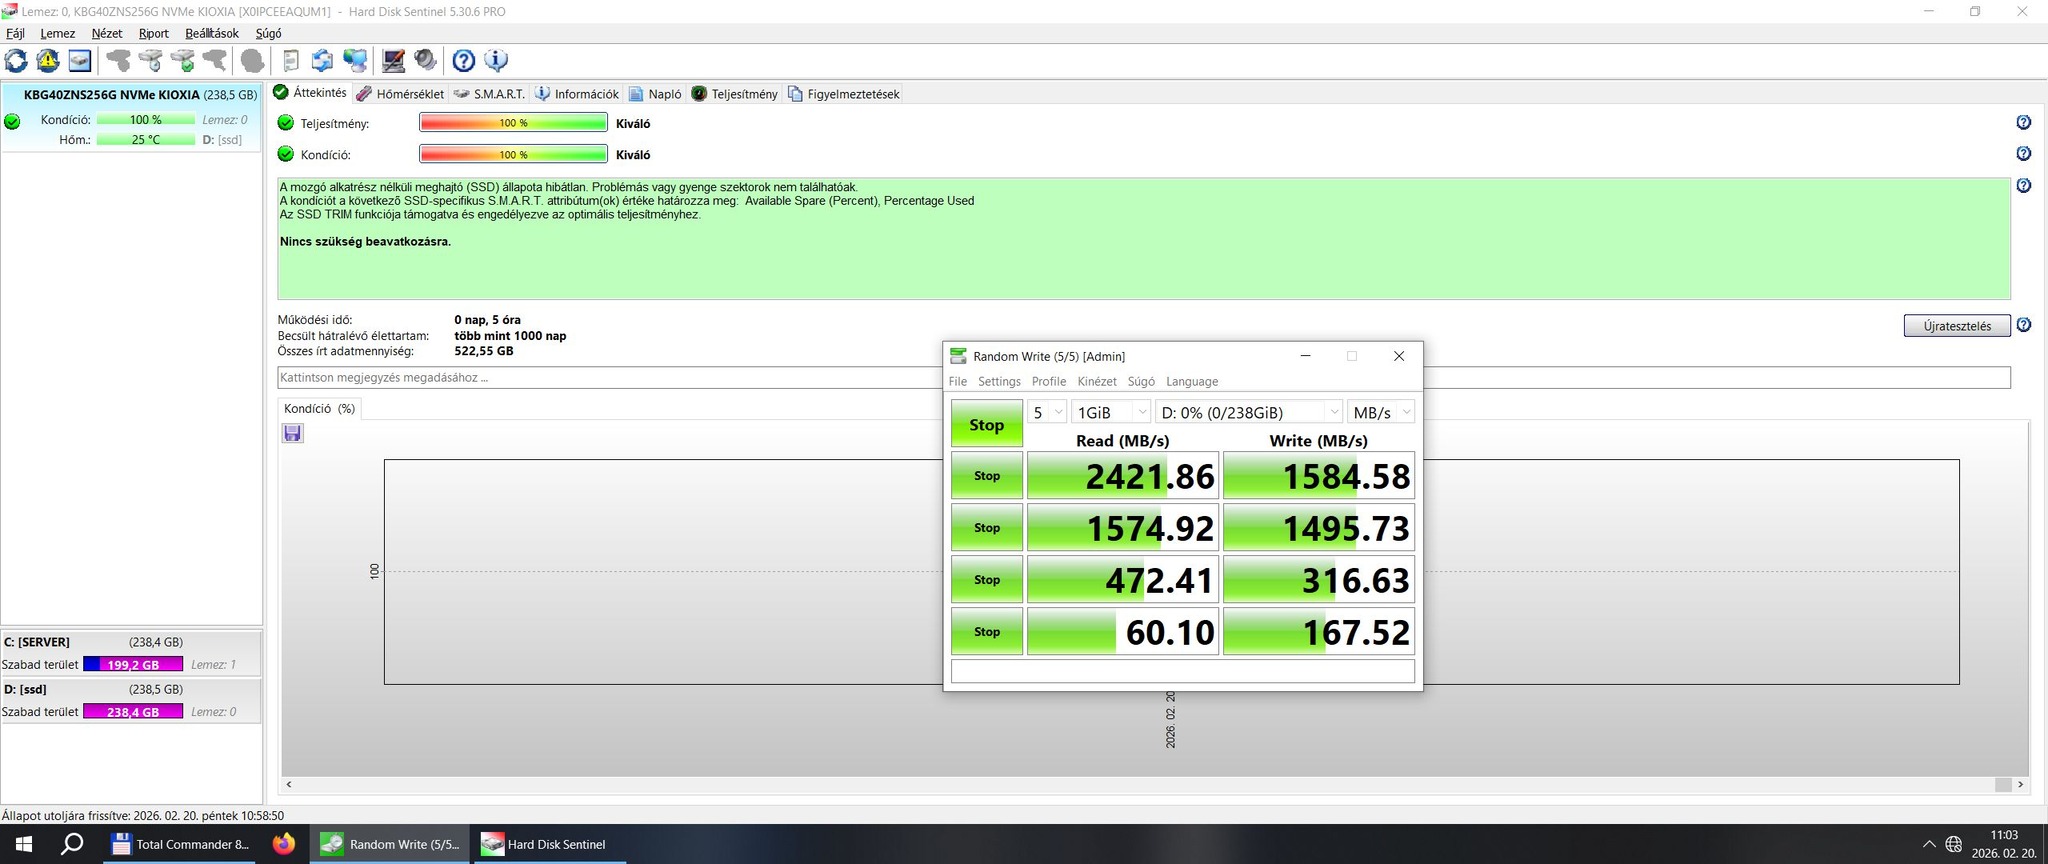Image resolution: width=2048 pixels, height=864 pixels.
Task: Click Stop button beside 2421.86 read result
Action: pyautogui.click(x=986, y=476)
